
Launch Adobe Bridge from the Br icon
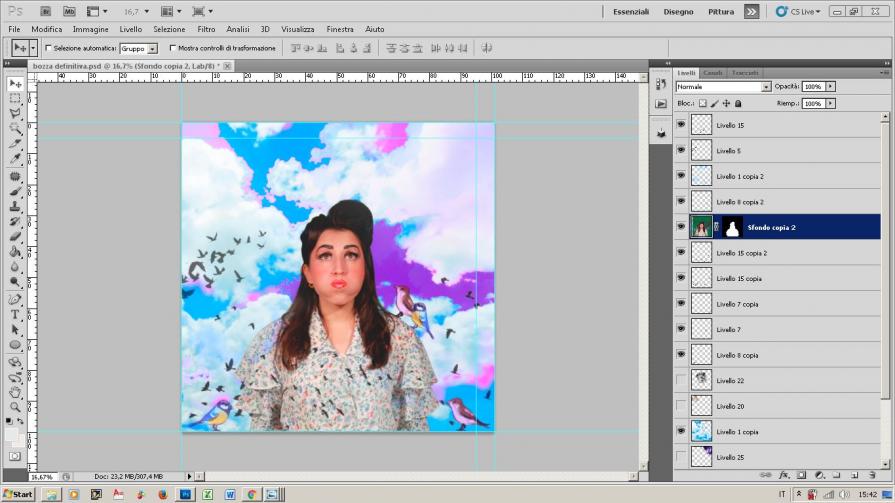point(46,11)
